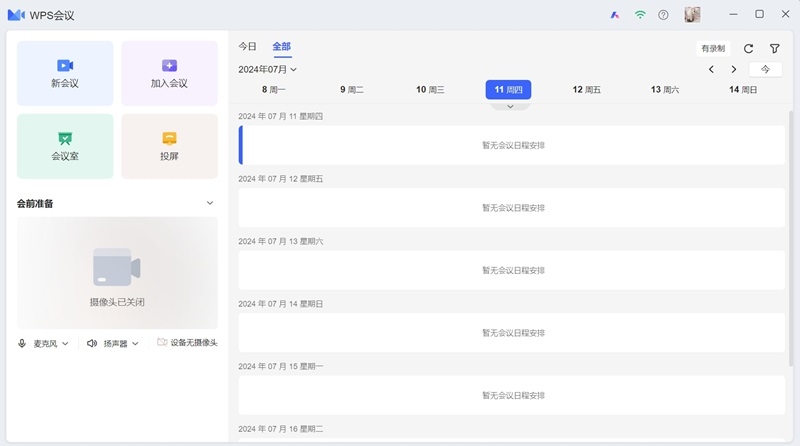This screenshot has width=800, height=446.
Task: Start a new meeting (新会议)
Action: (65, 73)
